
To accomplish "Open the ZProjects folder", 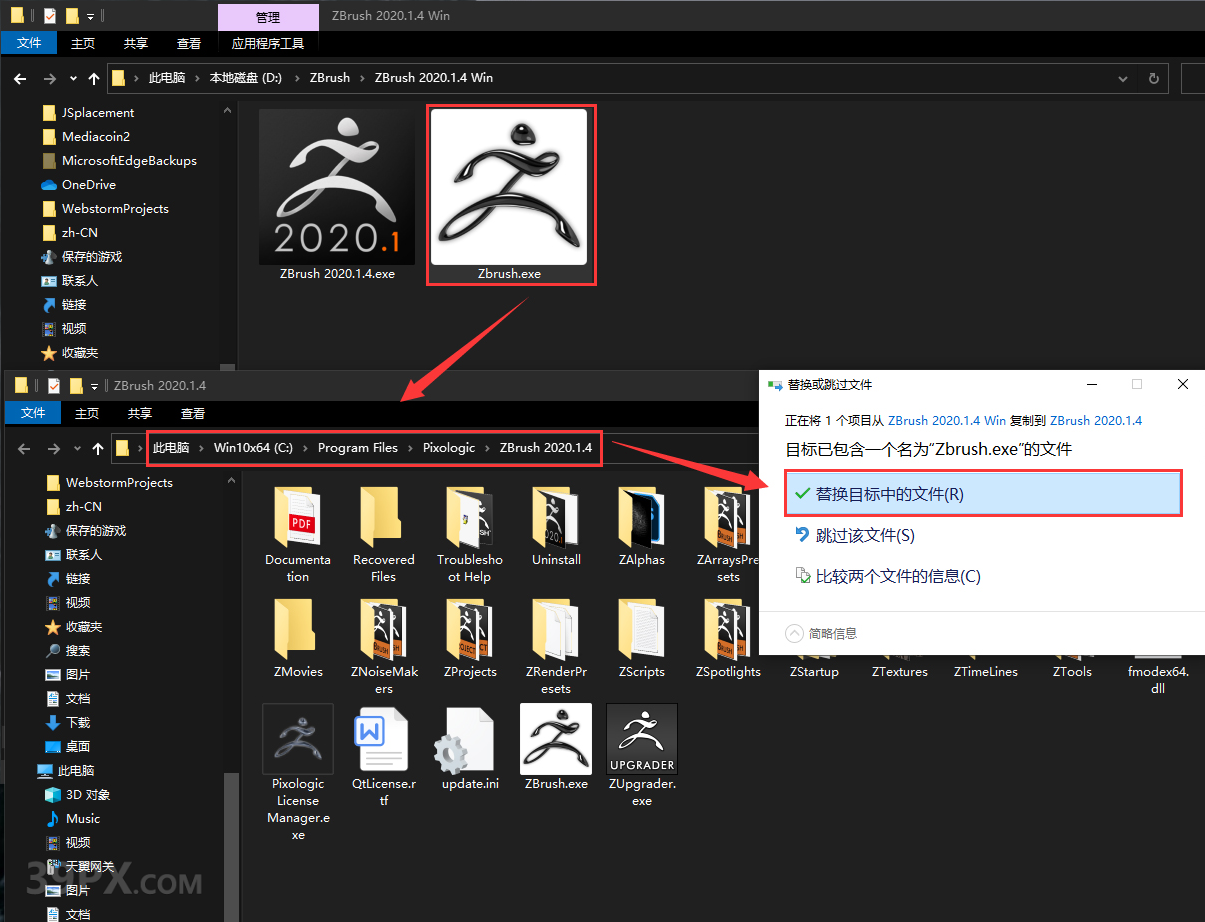I will (469, 640).
